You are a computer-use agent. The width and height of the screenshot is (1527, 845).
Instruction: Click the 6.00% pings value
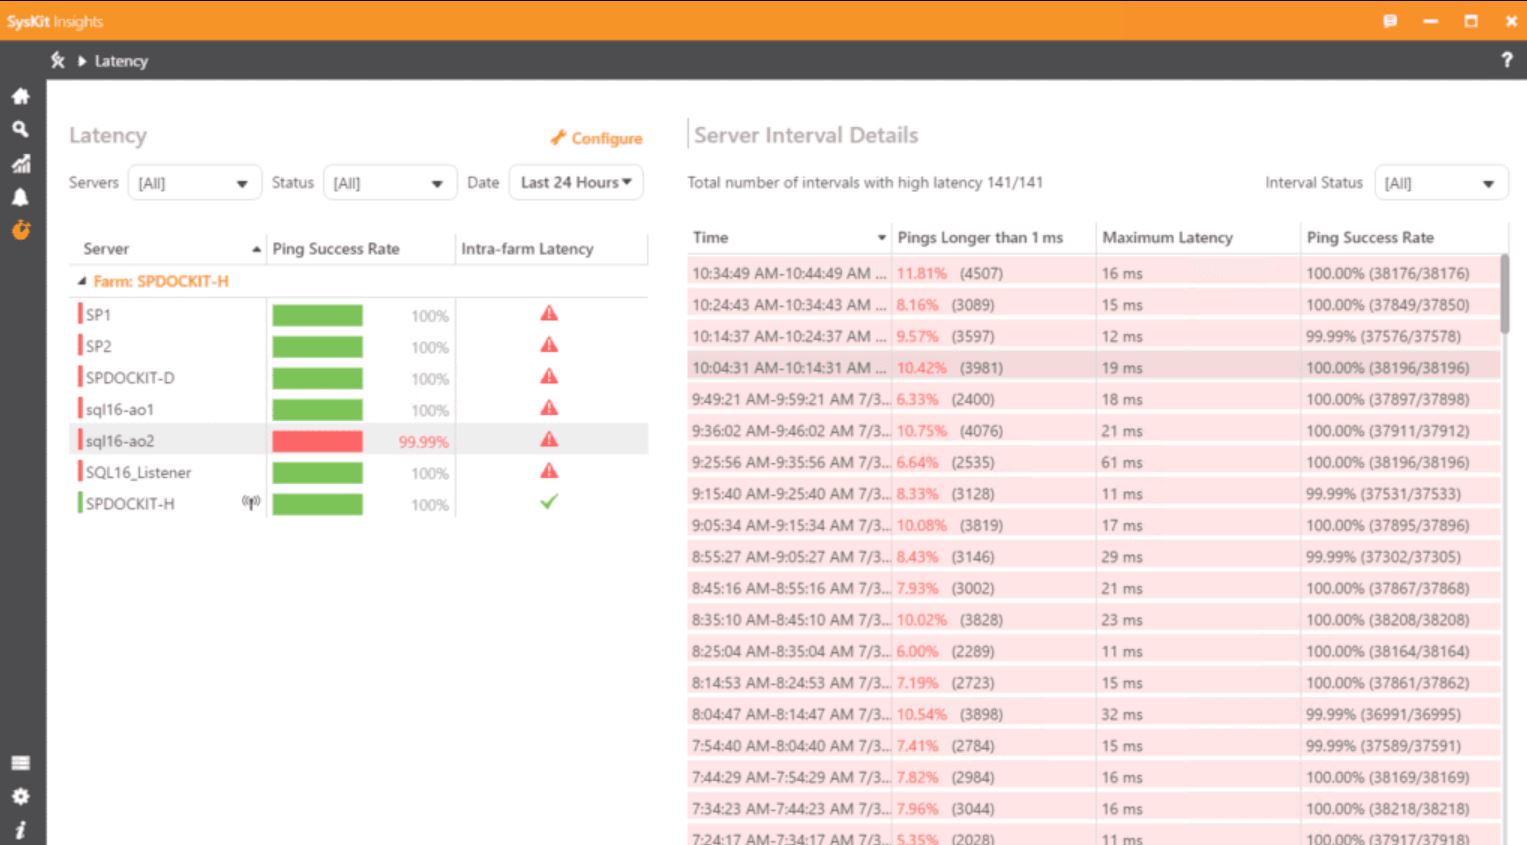(x=917, y=651)
